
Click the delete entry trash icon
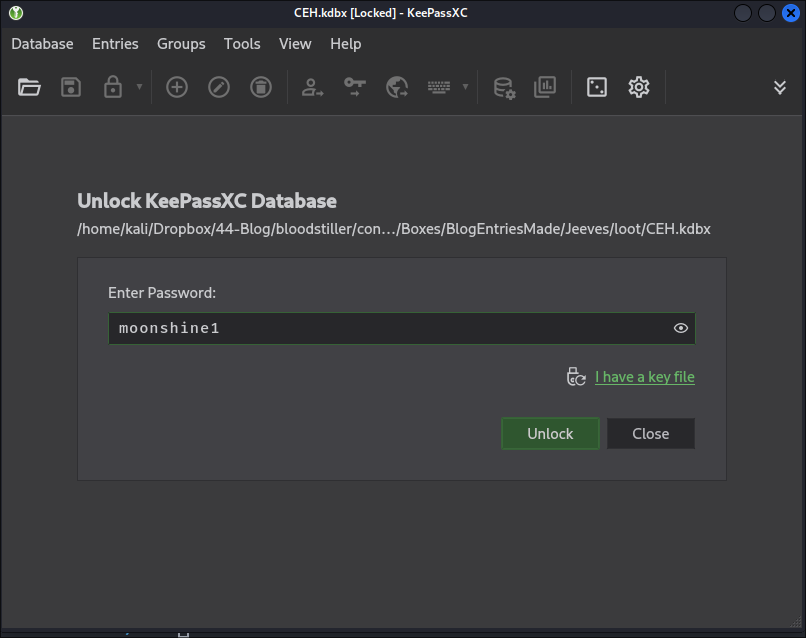(x=261, y=87)
